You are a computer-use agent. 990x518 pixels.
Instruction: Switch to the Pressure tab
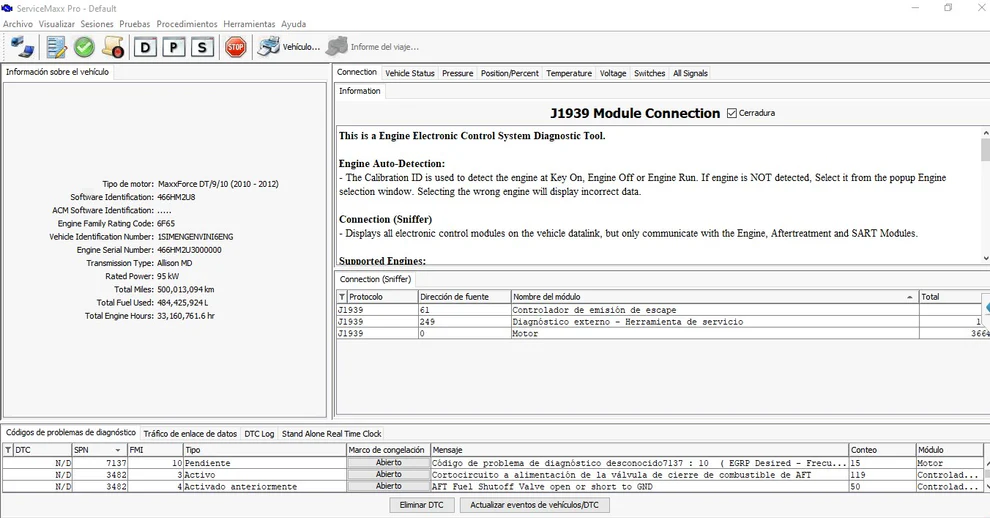pyautogui.click(x=457, y=73)
